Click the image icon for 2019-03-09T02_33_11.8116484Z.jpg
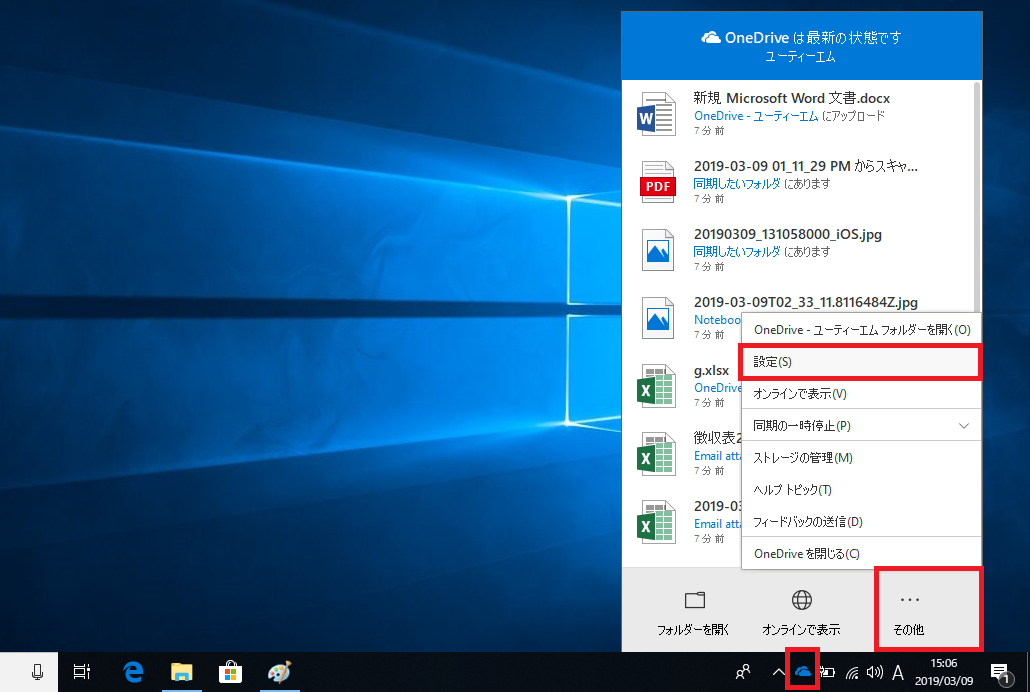The height and width of the screenshot is (692, 1030). (658, 318)
